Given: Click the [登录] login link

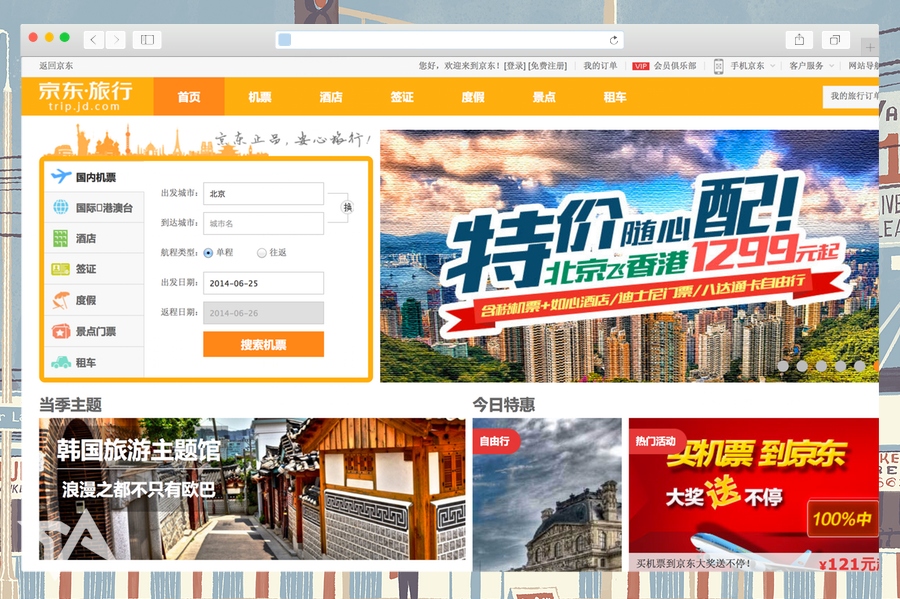Looking at the screenshot, I should [514, 66].
